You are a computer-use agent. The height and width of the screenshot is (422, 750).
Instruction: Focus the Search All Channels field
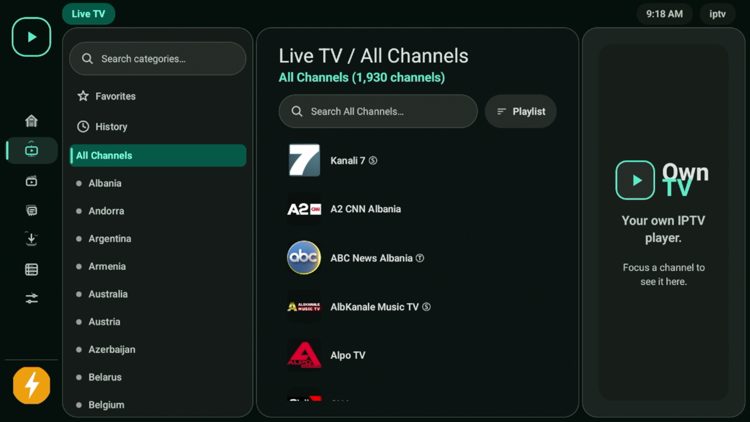tap(378, 111)
